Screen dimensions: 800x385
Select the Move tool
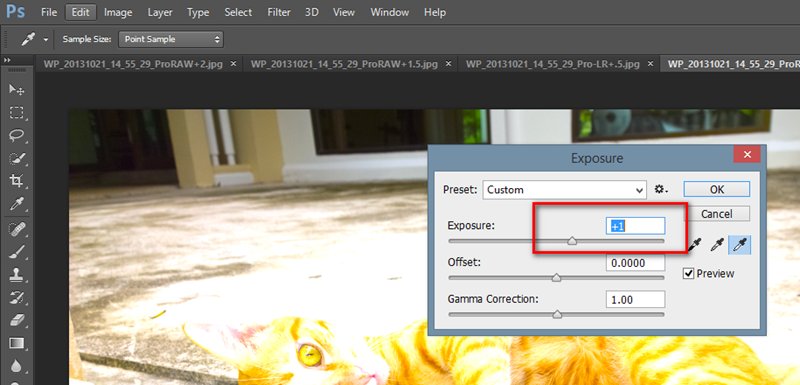point(17,90)
